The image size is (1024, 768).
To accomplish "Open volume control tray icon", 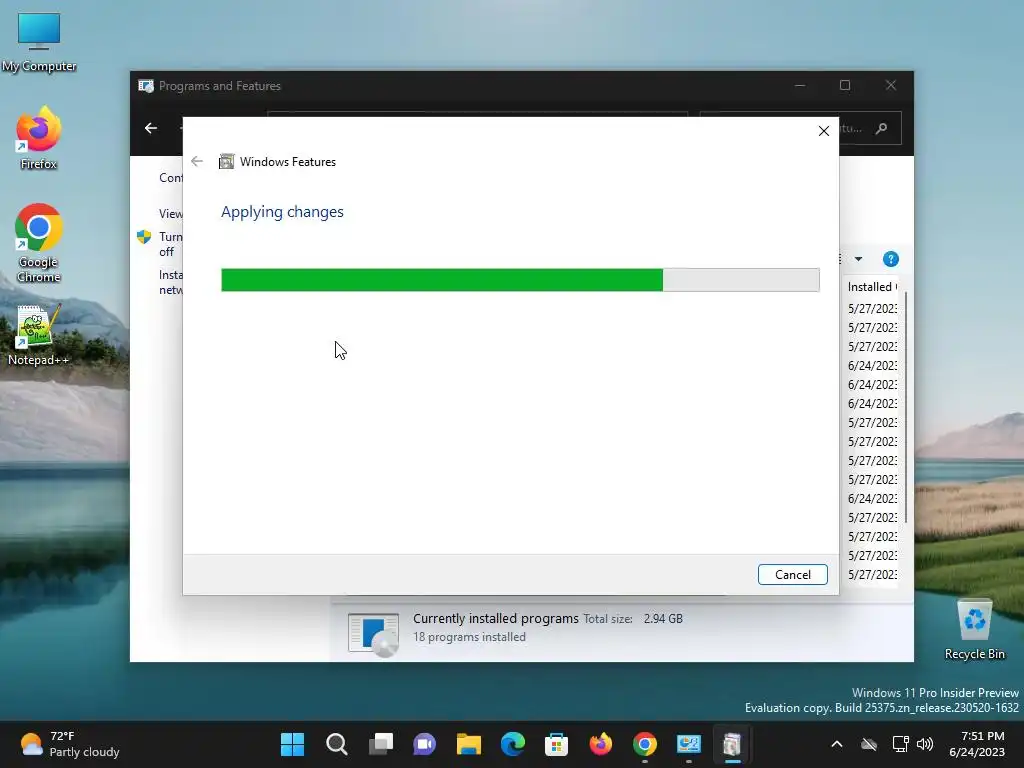I will 925,744.
